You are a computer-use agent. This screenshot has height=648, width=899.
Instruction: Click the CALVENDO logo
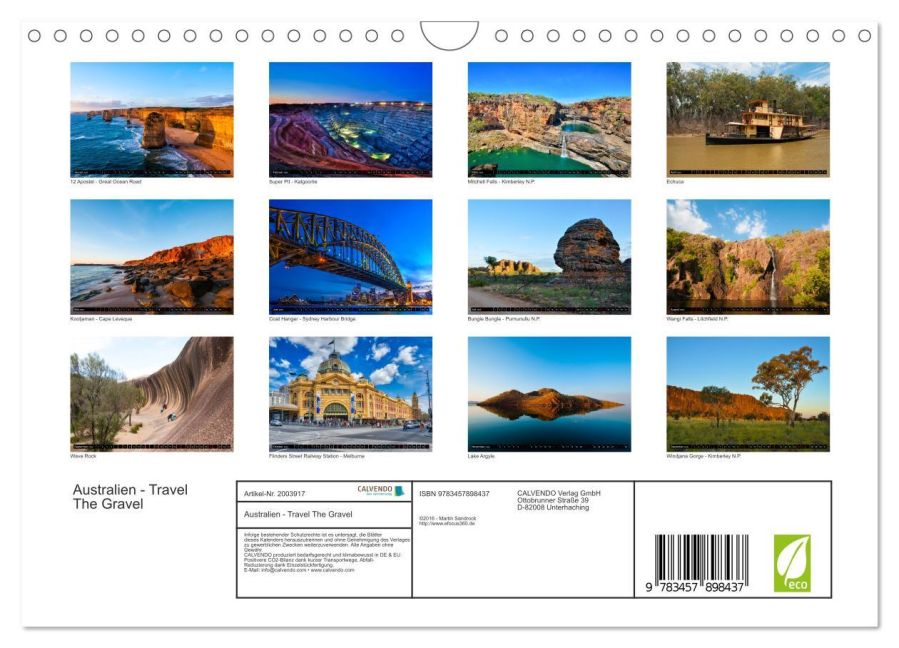[381, 491]
